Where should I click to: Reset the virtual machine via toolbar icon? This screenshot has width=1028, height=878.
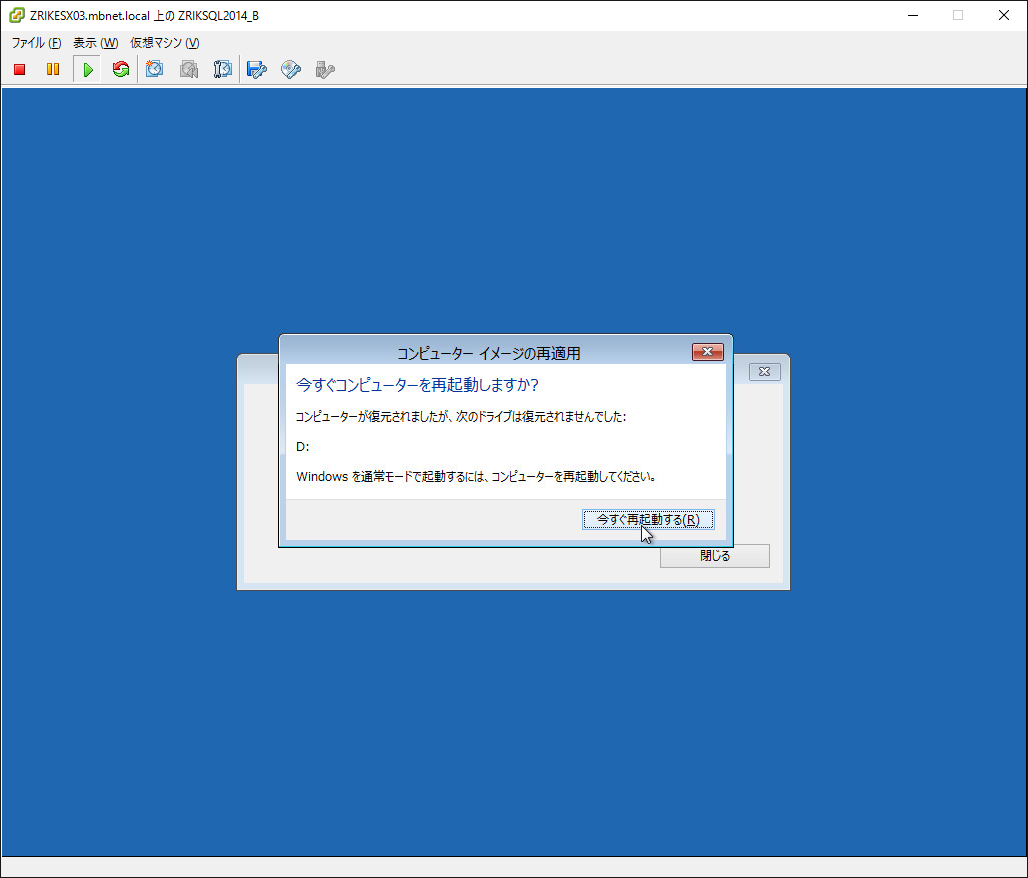pyautogui.click(x=121, y=70)
